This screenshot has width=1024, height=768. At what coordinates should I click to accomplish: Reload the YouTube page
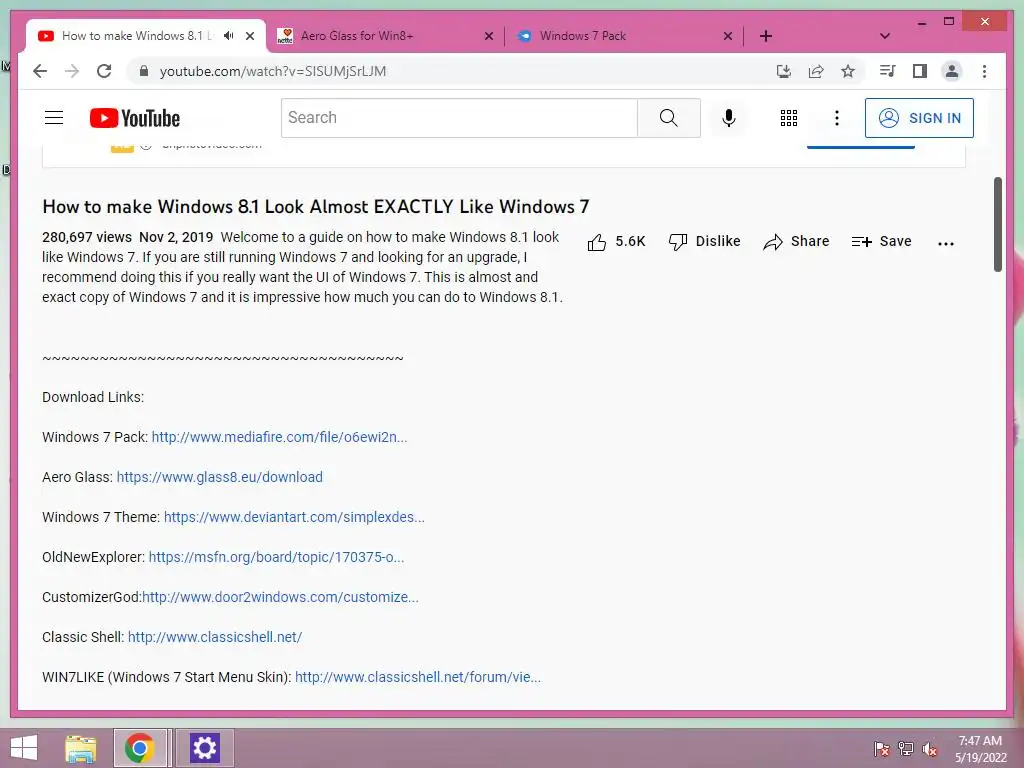[x=104, y=71]
